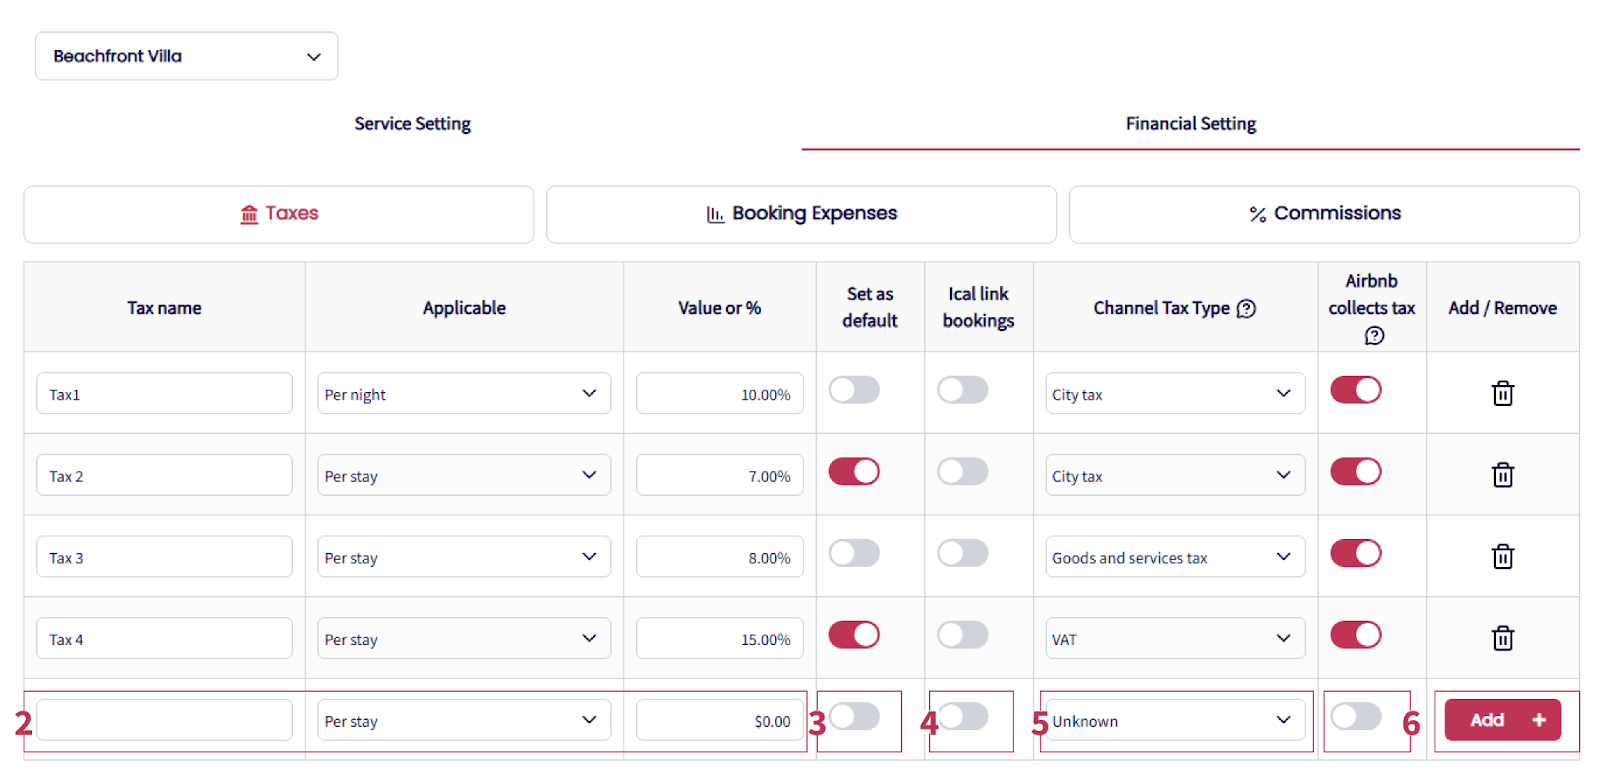Turn off Set as default for Tax 2
The height and width of the screenshot is (770, 1600).
coord(854,472)
